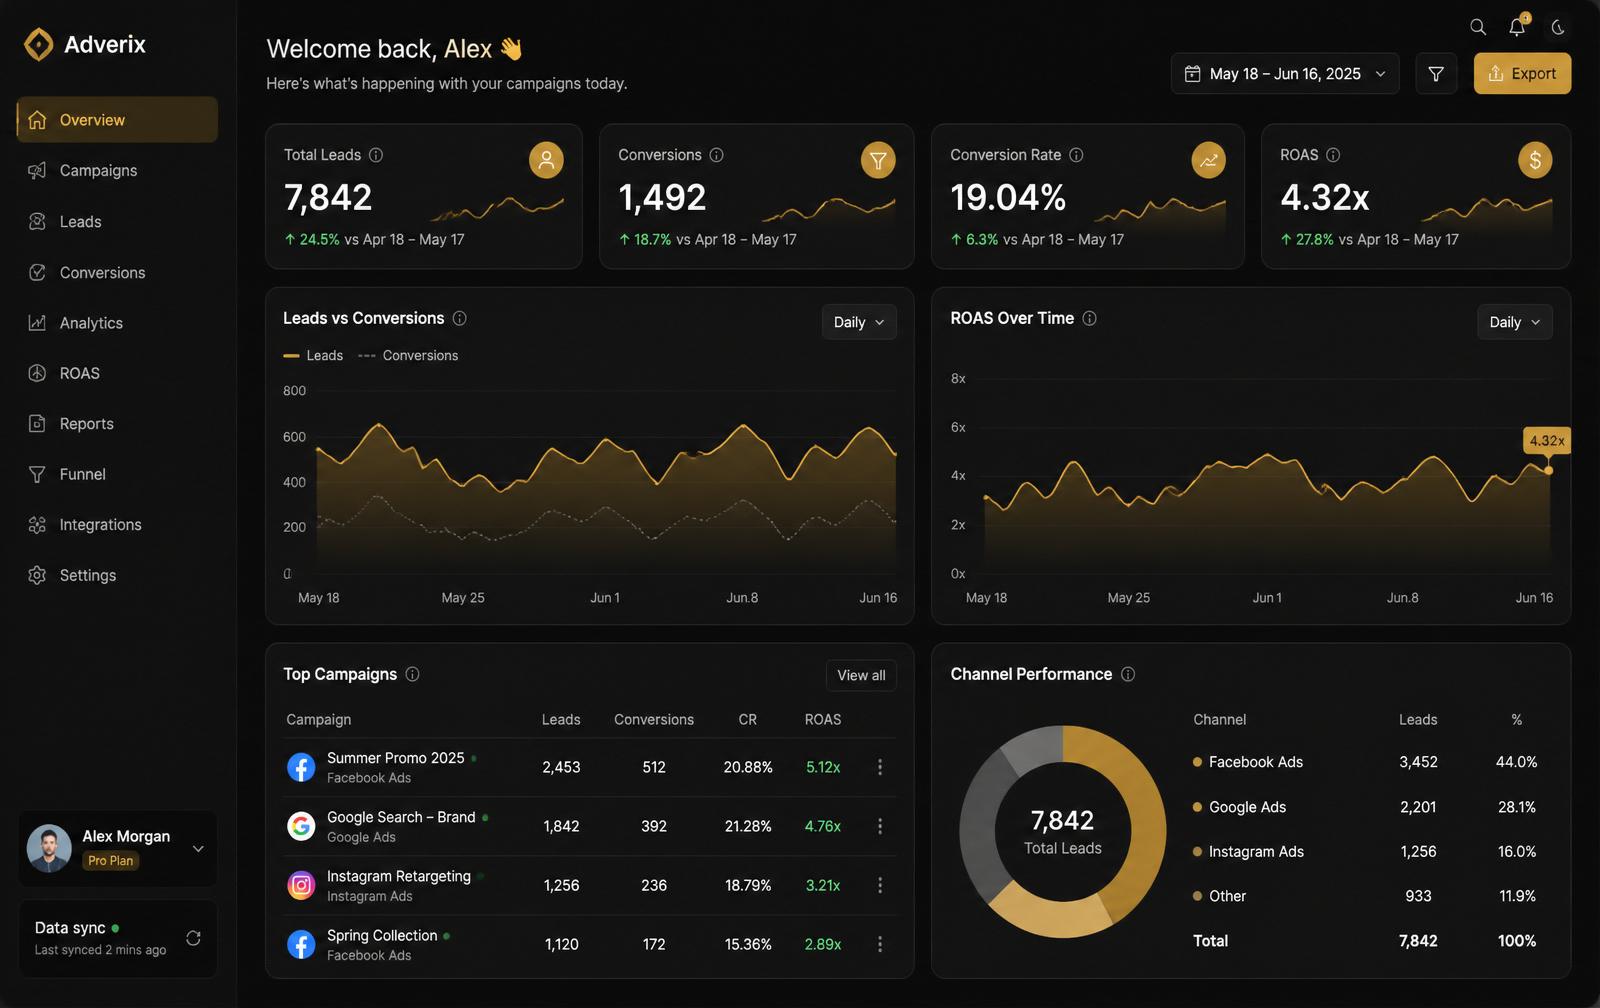Open Campaigns in sidebar
The width and height of the screenshot is (1600, 1008).
[117, 171]
